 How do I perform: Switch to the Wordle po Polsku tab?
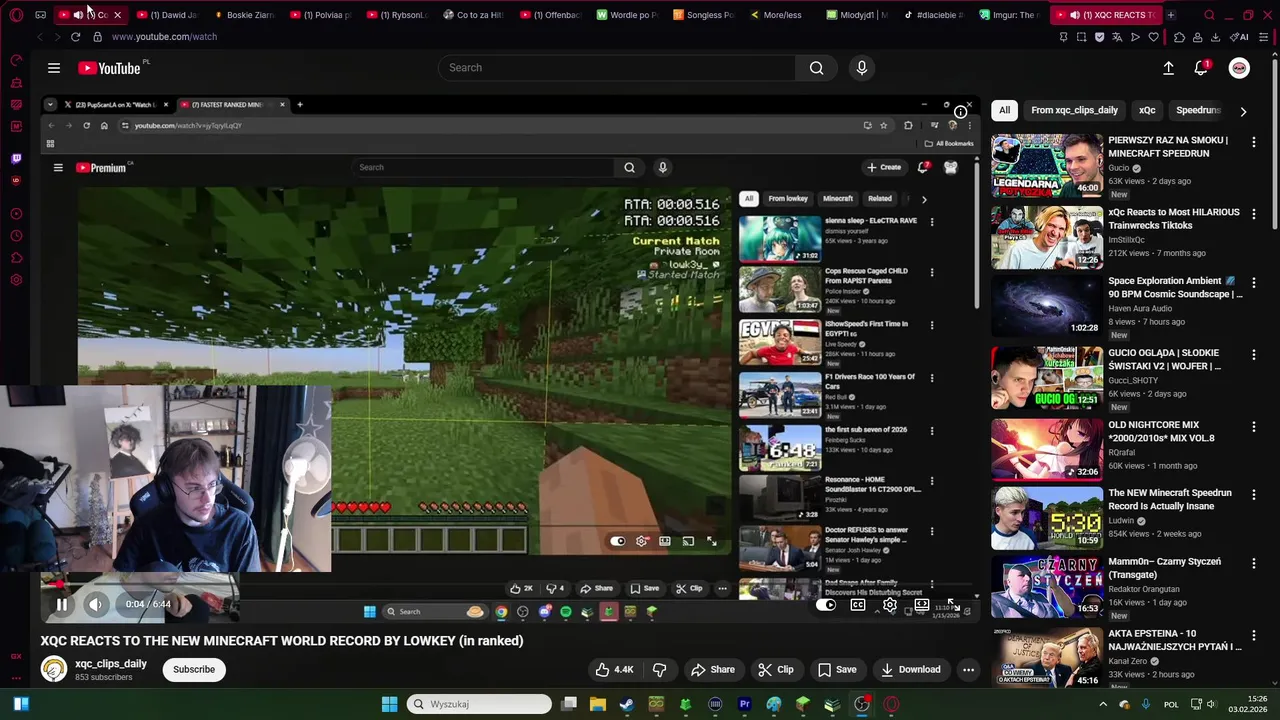coord(627,15)
